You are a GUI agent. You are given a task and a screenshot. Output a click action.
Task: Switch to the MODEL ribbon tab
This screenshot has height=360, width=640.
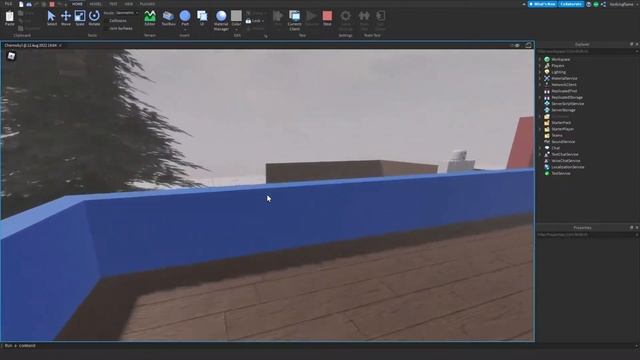point(96,4)
